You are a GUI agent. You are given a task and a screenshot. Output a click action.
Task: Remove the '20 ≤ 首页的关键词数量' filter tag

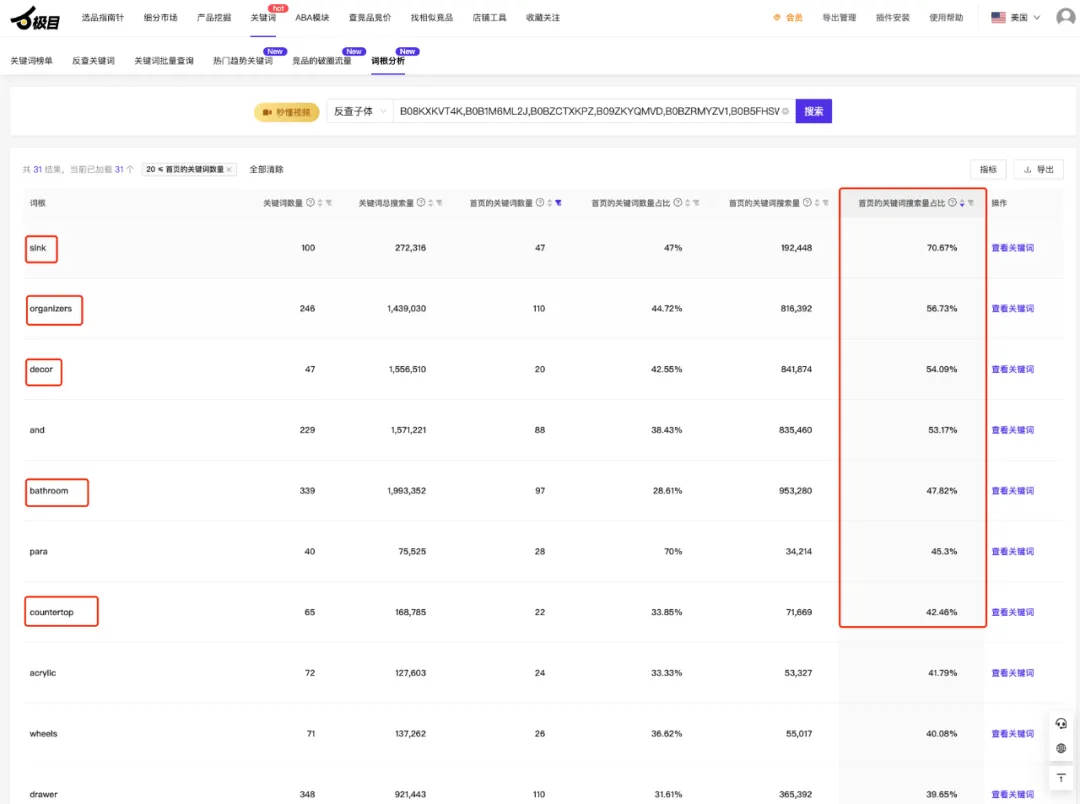[229, 169]
